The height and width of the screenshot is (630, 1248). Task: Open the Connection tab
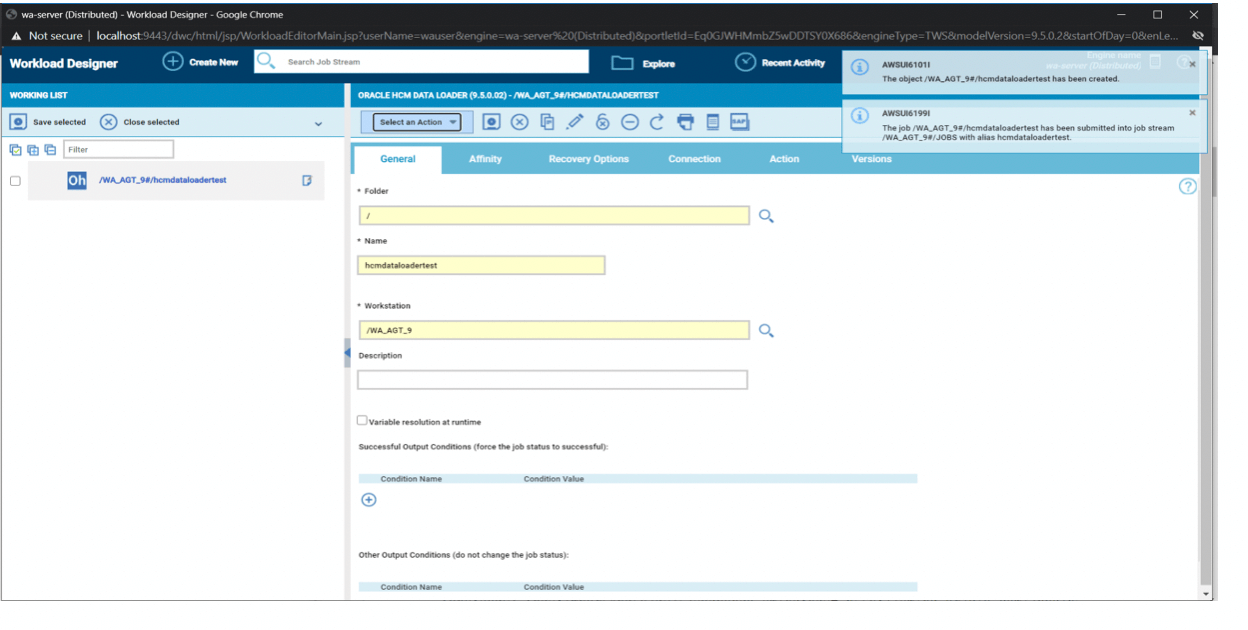(x=694, y=159)
